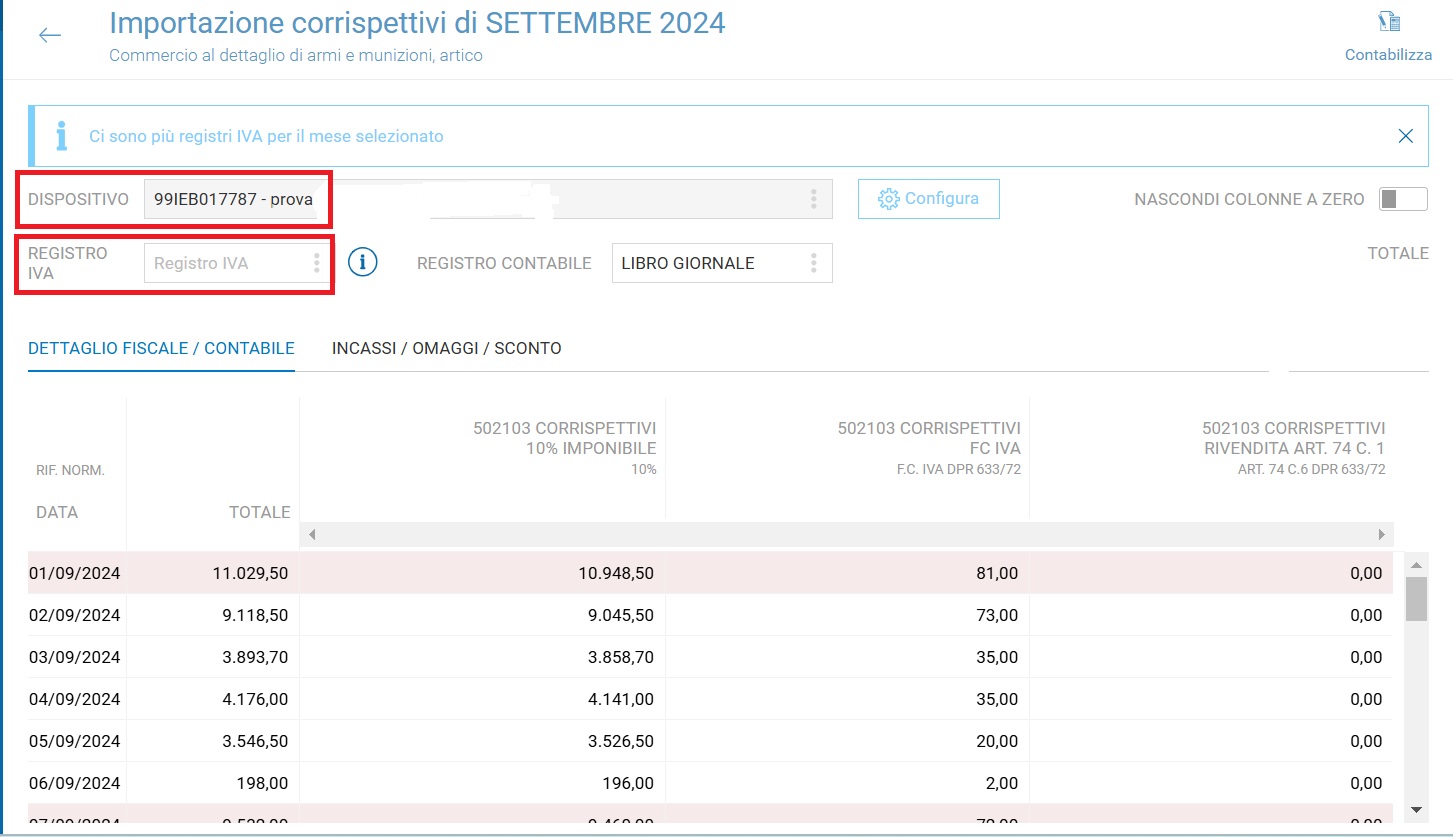Switch to Incassi / Omaggi / Sconto tab

(x=447, y=349)
